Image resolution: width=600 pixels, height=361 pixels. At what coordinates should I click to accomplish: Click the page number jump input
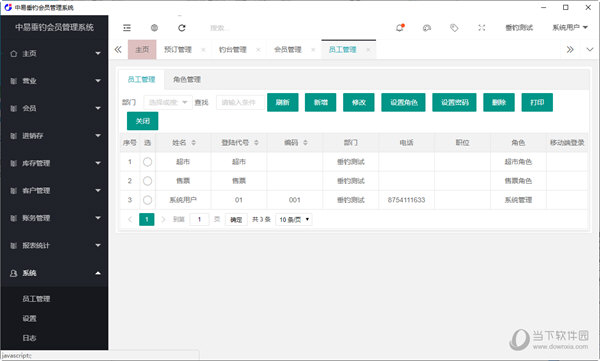tap(199, 219)
